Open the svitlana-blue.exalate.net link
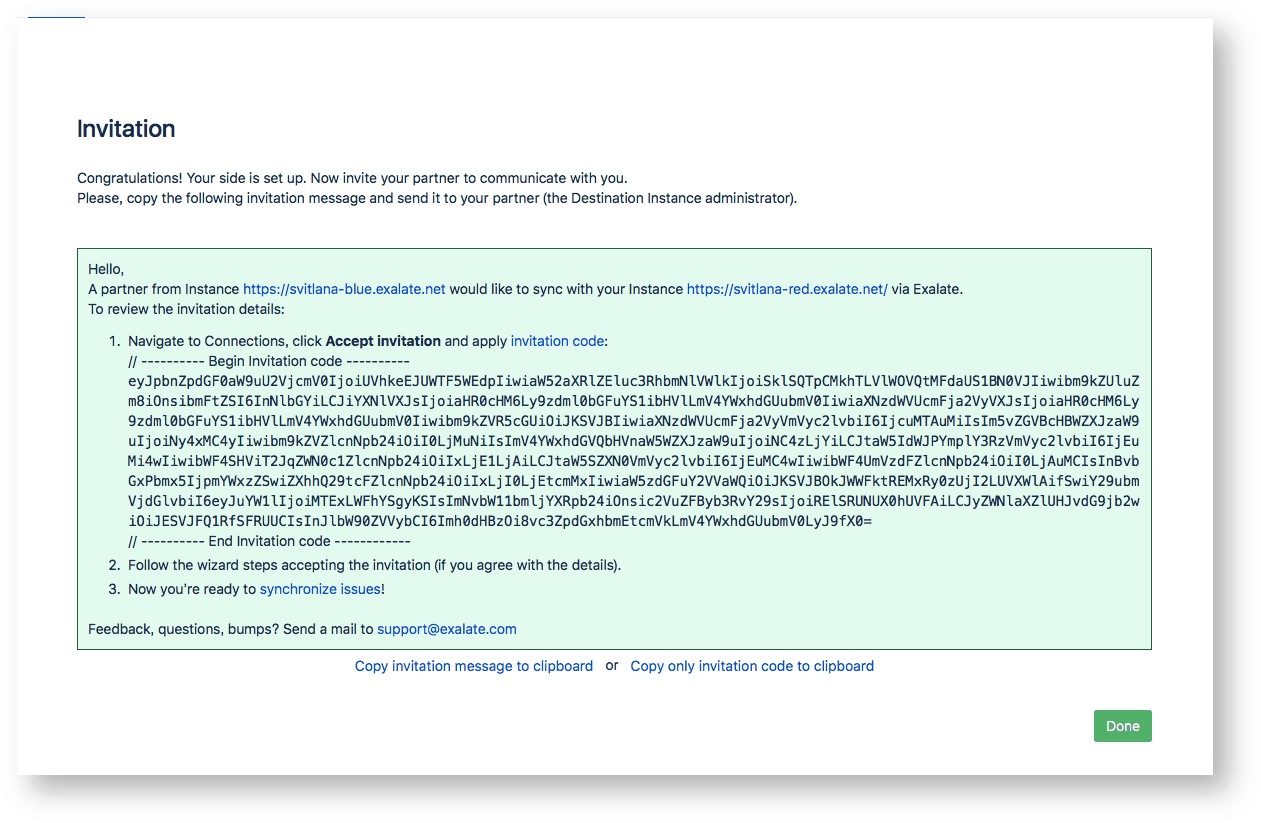 (x=344, y=289)
